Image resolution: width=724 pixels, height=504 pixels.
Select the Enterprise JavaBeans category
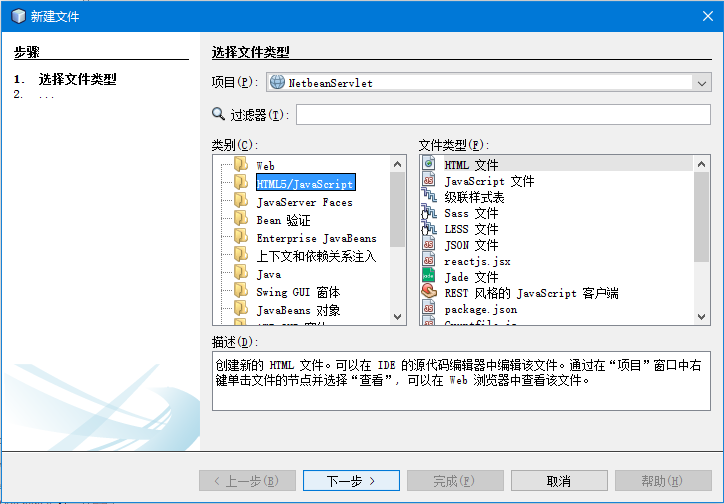(x=316, y=238)
